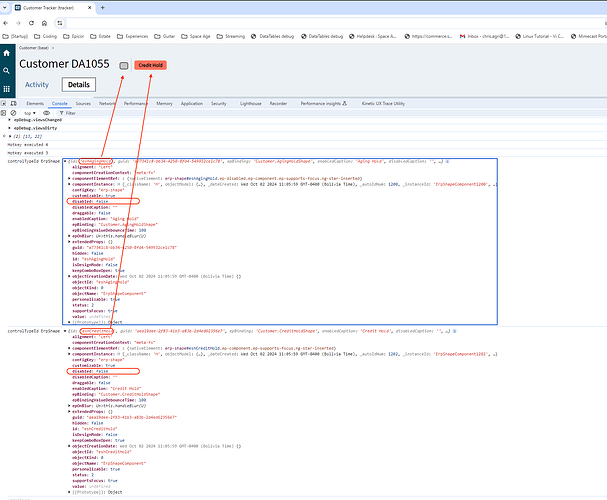Toggle the device toolbar icon in DevTools
The image size is (607, 500).
click(14, 103)
